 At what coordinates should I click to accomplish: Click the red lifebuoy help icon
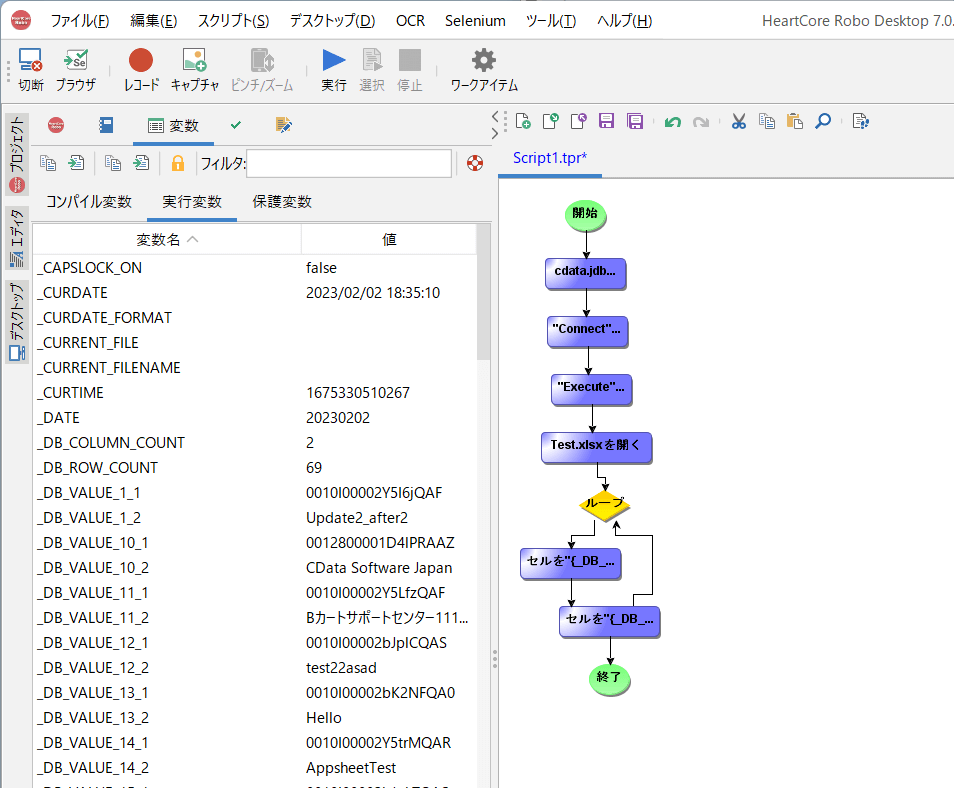[475, 163]
